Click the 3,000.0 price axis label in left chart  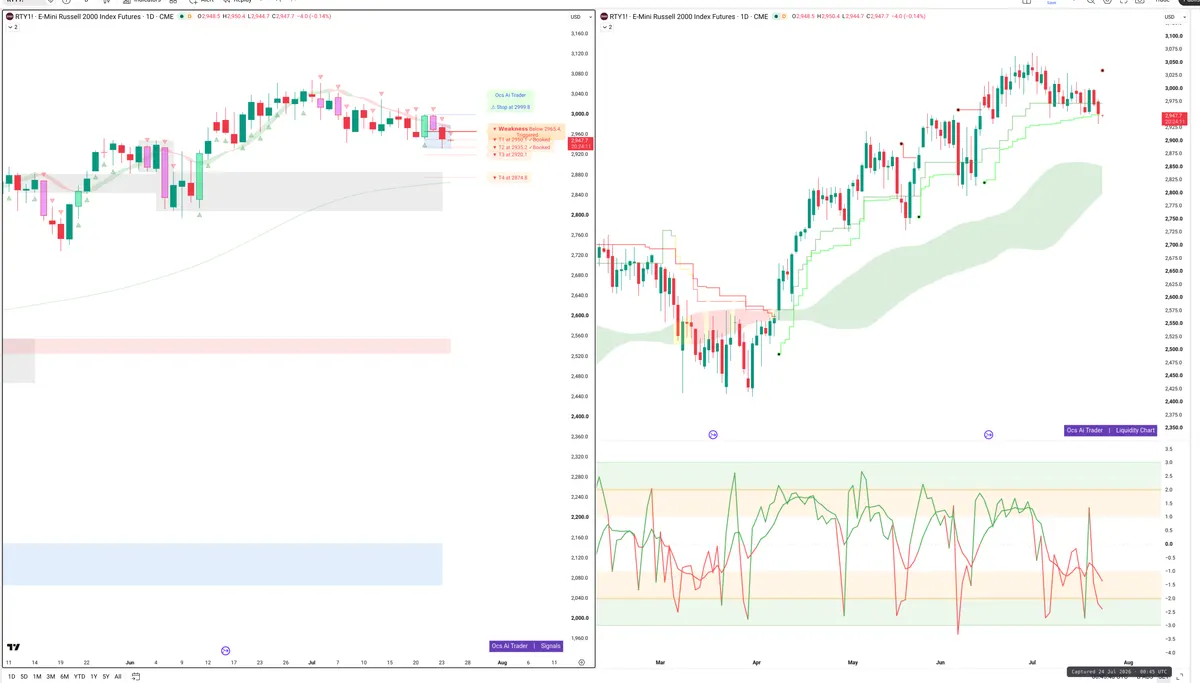(579, 114)
